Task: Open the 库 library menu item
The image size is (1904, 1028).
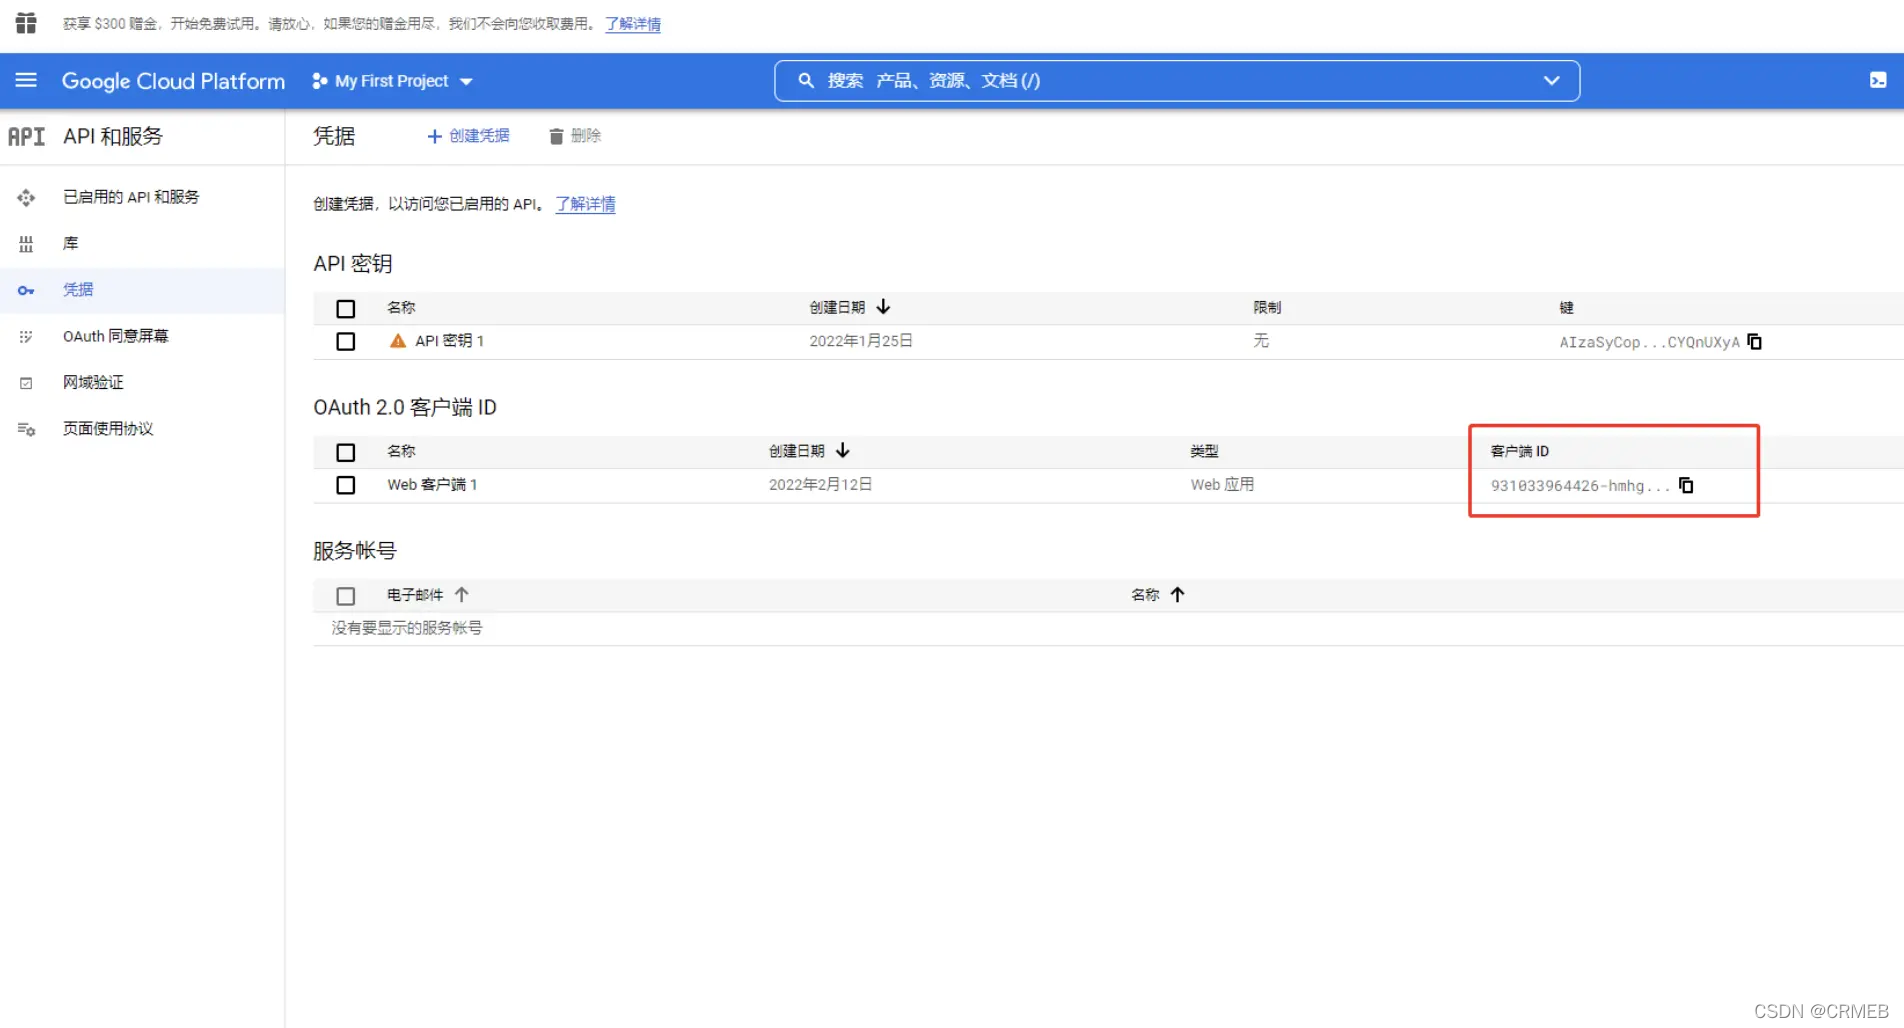Action: pos(142,243)
